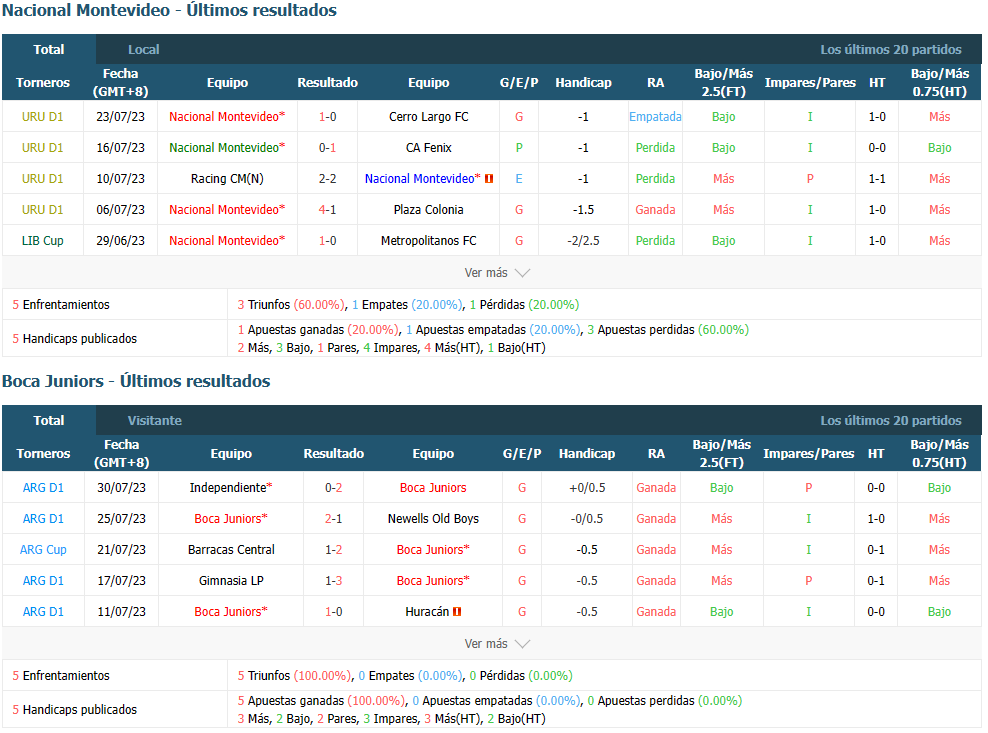Expand 'Ver más' under the Nacional Montevideo table
The image size is (988, 733).
point(497,273)
